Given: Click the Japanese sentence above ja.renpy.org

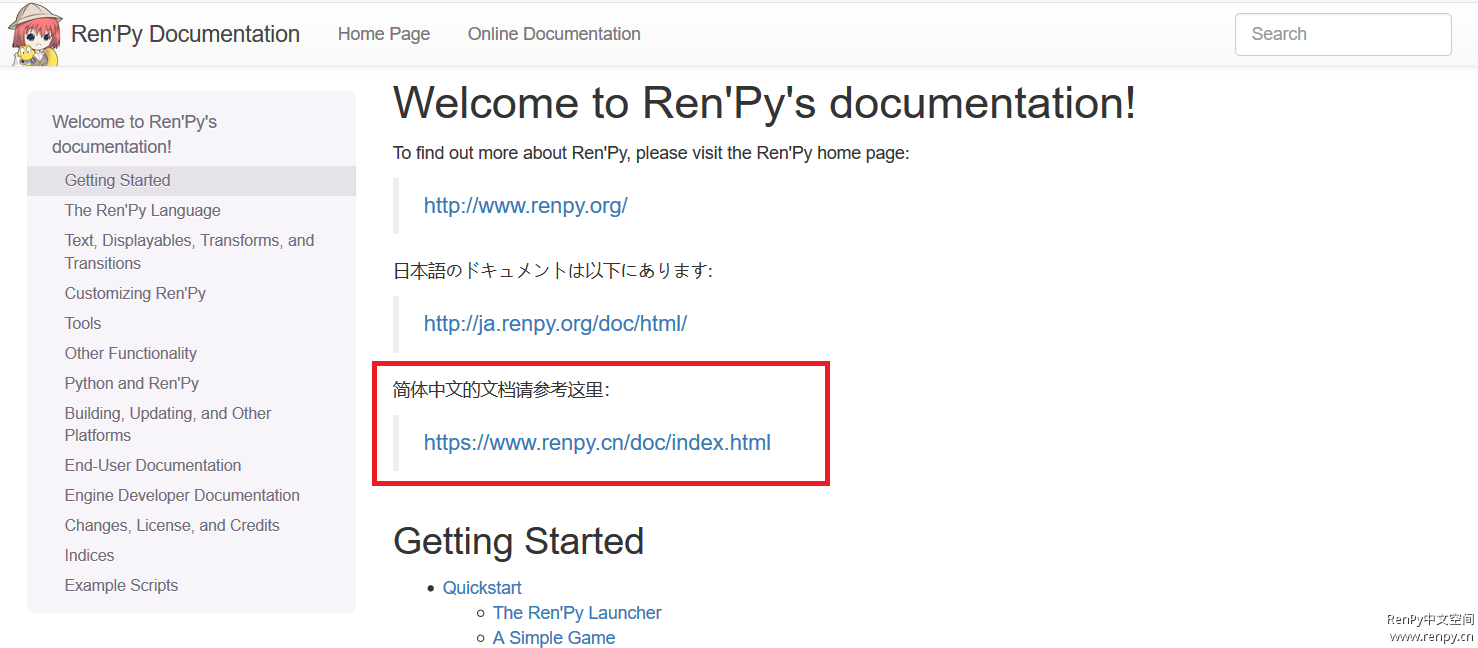Looking at the screenshot, I should click(x=553, y=271).
